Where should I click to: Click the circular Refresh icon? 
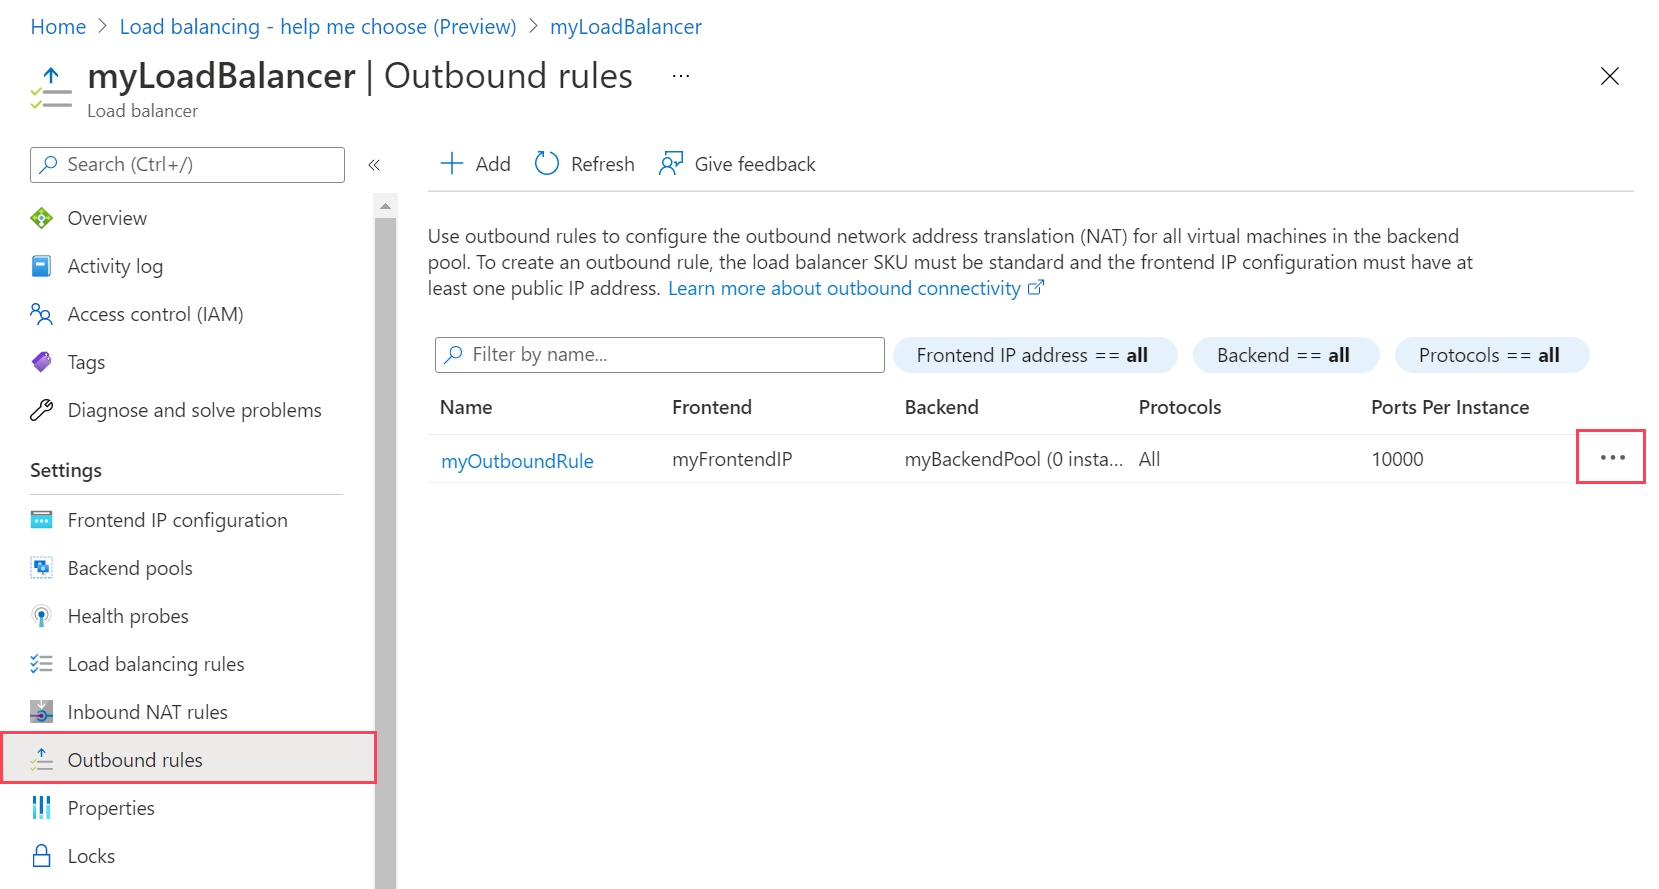coord(547,164)
